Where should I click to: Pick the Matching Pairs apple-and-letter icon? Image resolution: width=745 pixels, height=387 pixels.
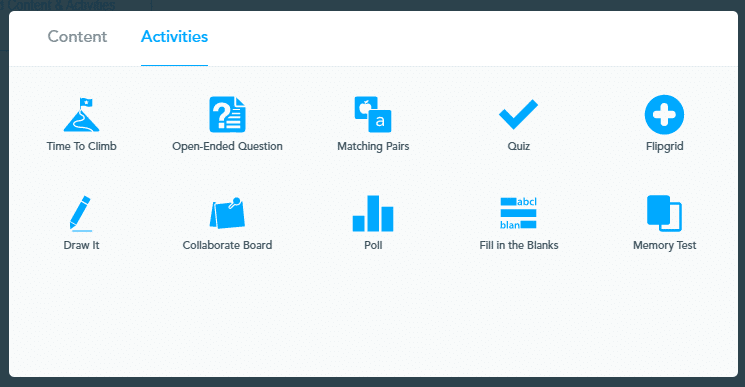373,114
